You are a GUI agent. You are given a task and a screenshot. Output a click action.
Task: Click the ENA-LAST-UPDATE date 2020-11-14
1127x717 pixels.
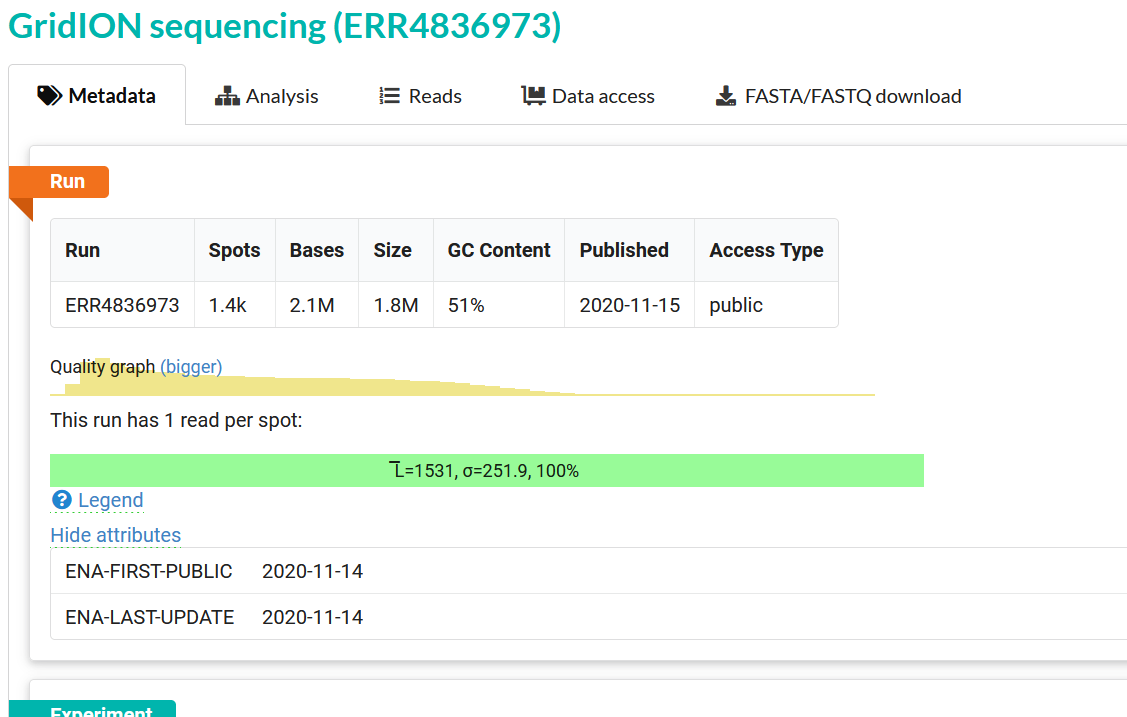pyautogui.click(x=313, y=617)
